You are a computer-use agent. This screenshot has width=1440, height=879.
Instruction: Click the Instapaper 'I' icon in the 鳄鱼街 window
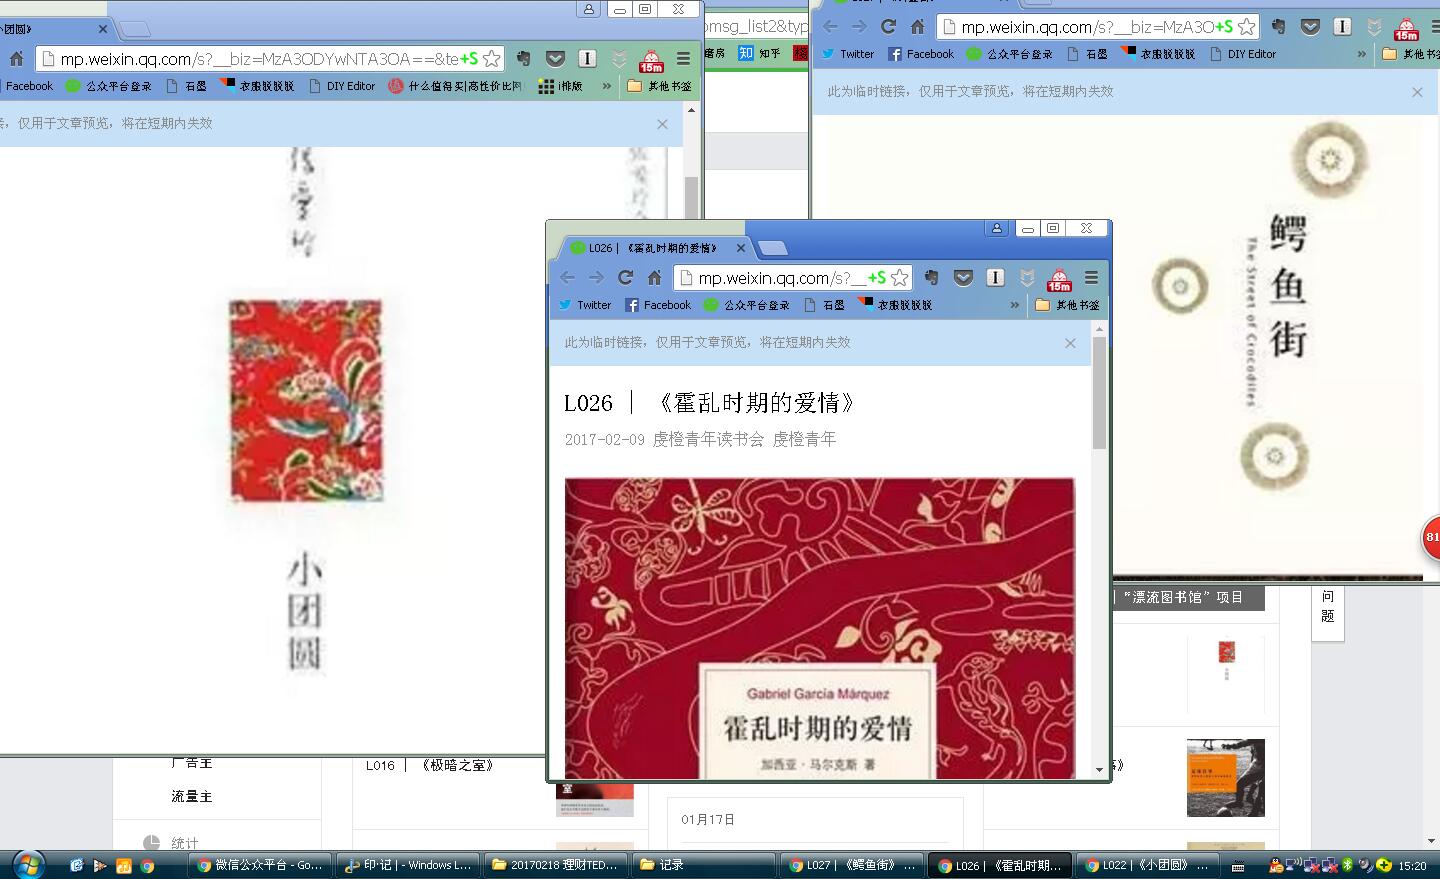[x=1343, y=27]
